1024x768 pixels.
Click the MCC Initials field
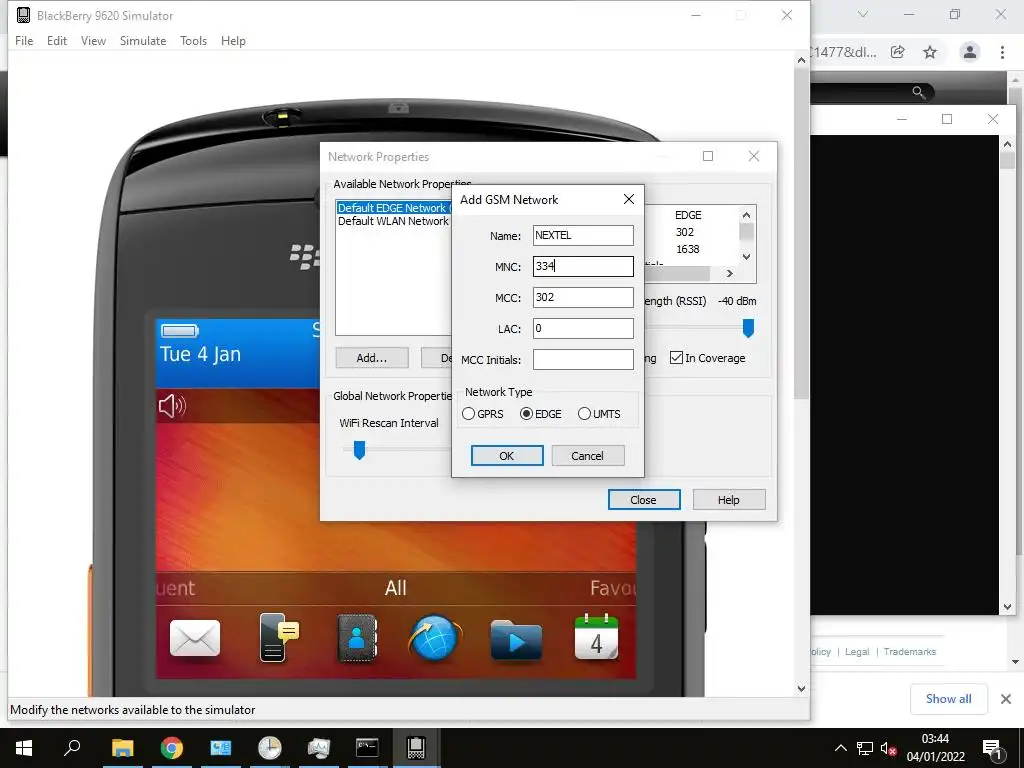tap(583, 359)
